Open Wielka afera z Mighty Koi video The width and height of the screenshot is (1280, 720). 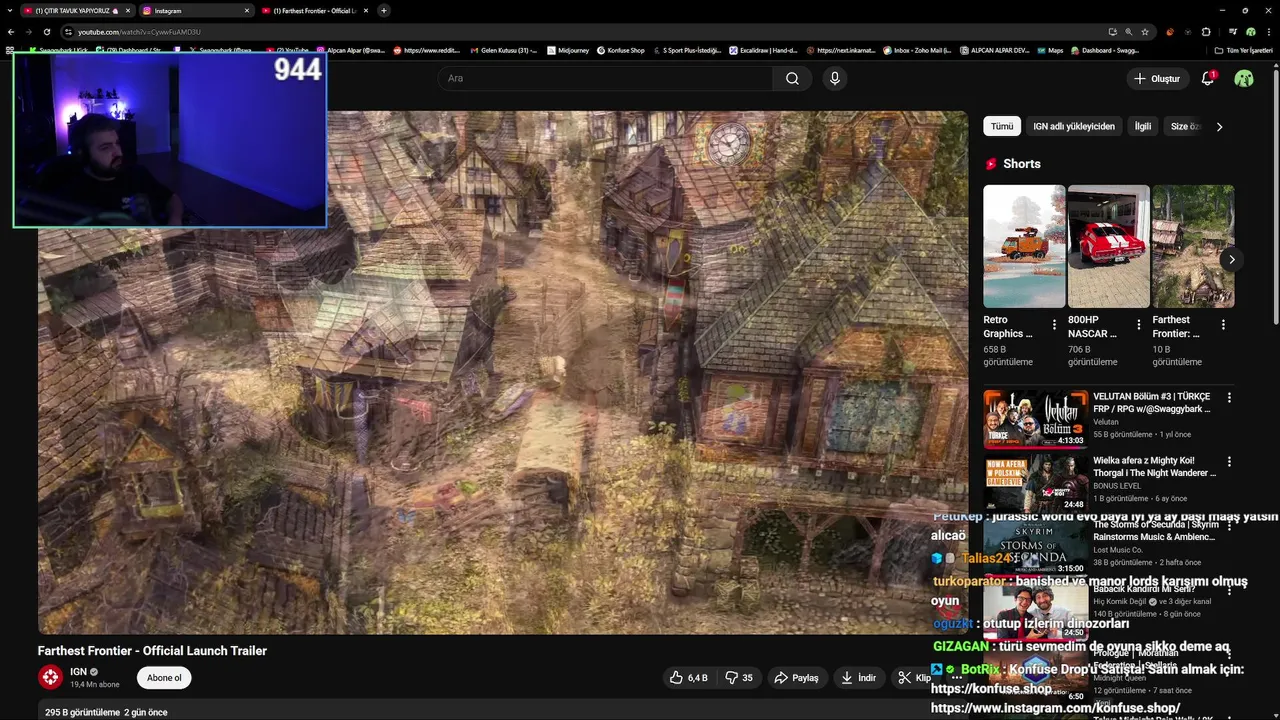pyautogui.click(x=1036, y=483)
